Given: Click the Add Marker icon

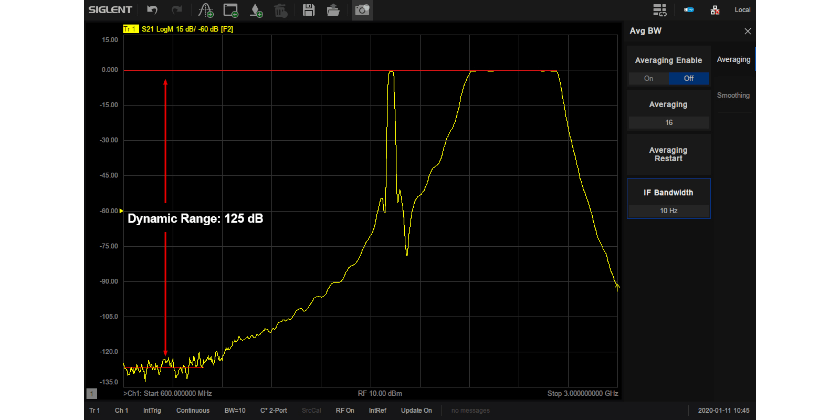Looking at the screenshot, I should [256, 10].
